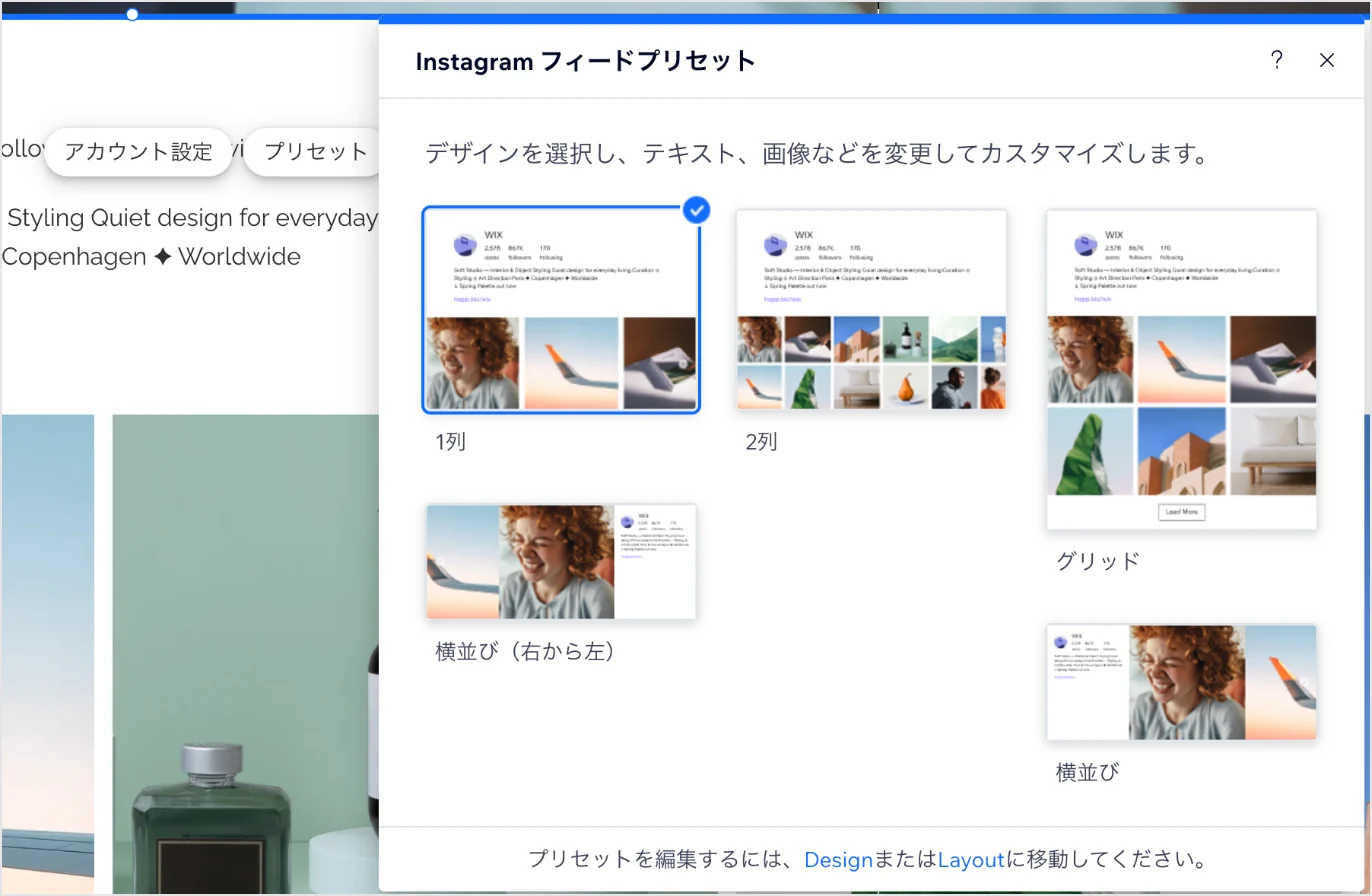Click the 2列 label text

(x=762, y=442)
